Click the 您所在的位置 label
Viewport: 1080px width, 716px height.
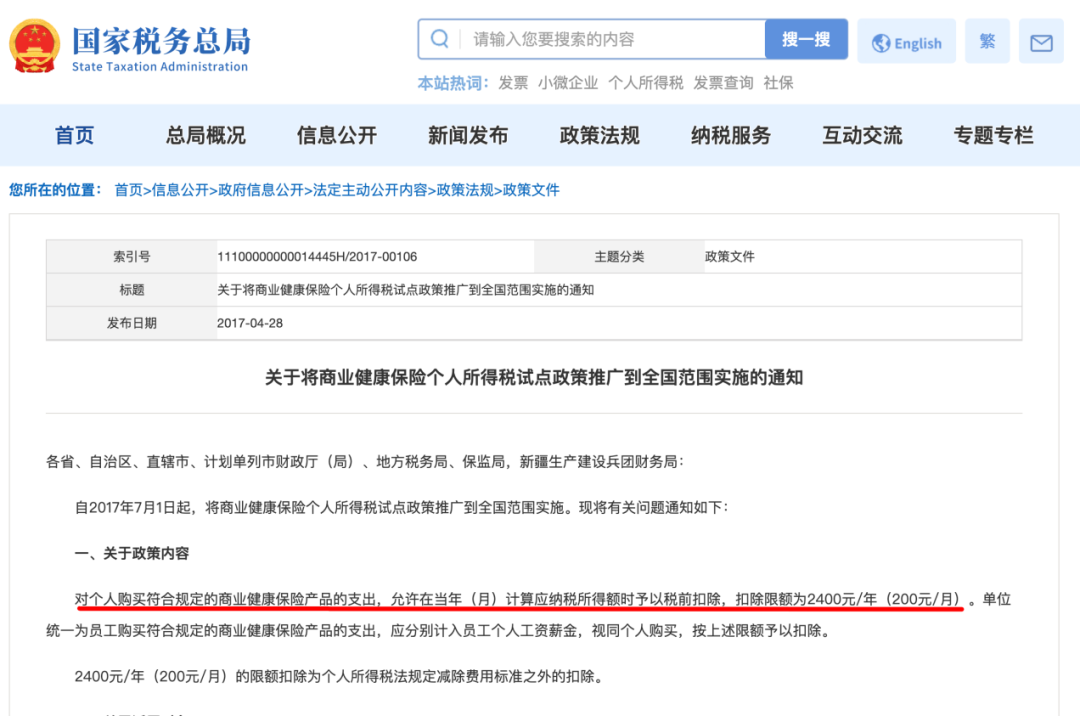(55, 190)
